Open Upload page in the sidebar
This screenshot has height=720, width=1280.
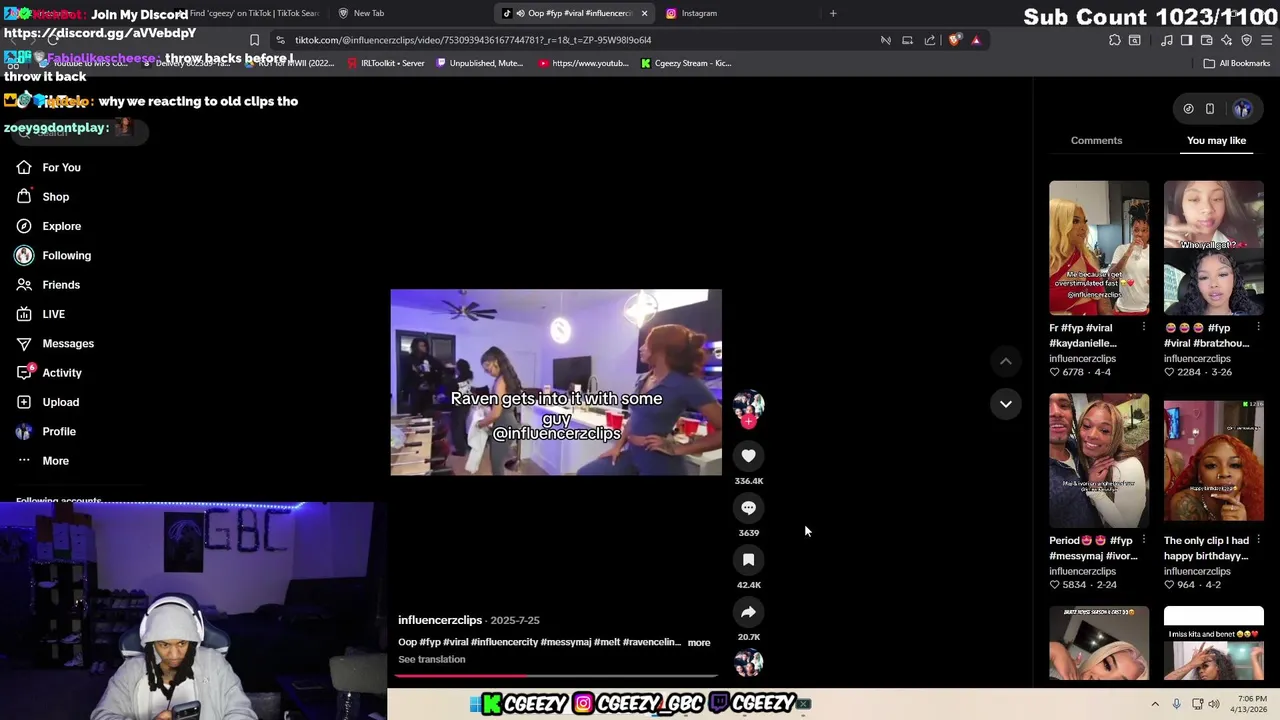coord(60,402)
